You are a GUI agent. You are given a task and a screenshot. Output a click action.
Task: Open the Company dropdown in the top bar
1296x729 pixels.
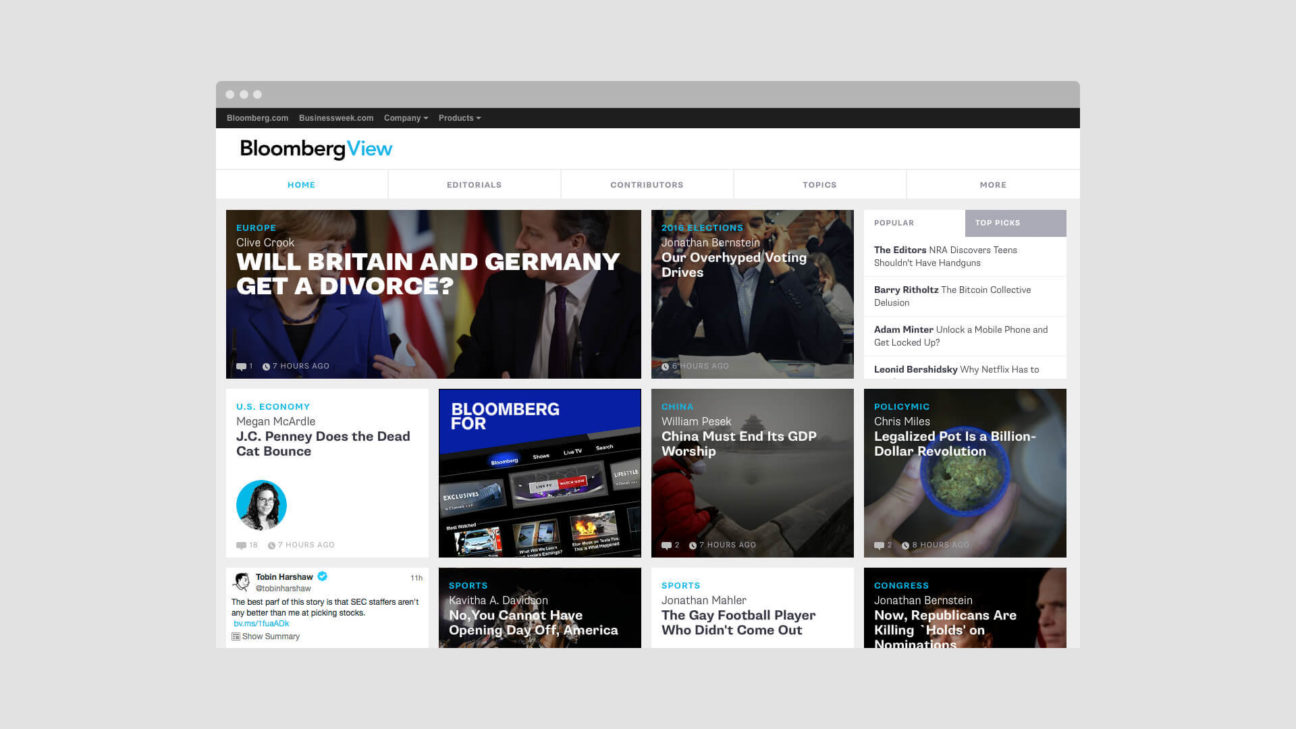404,118
